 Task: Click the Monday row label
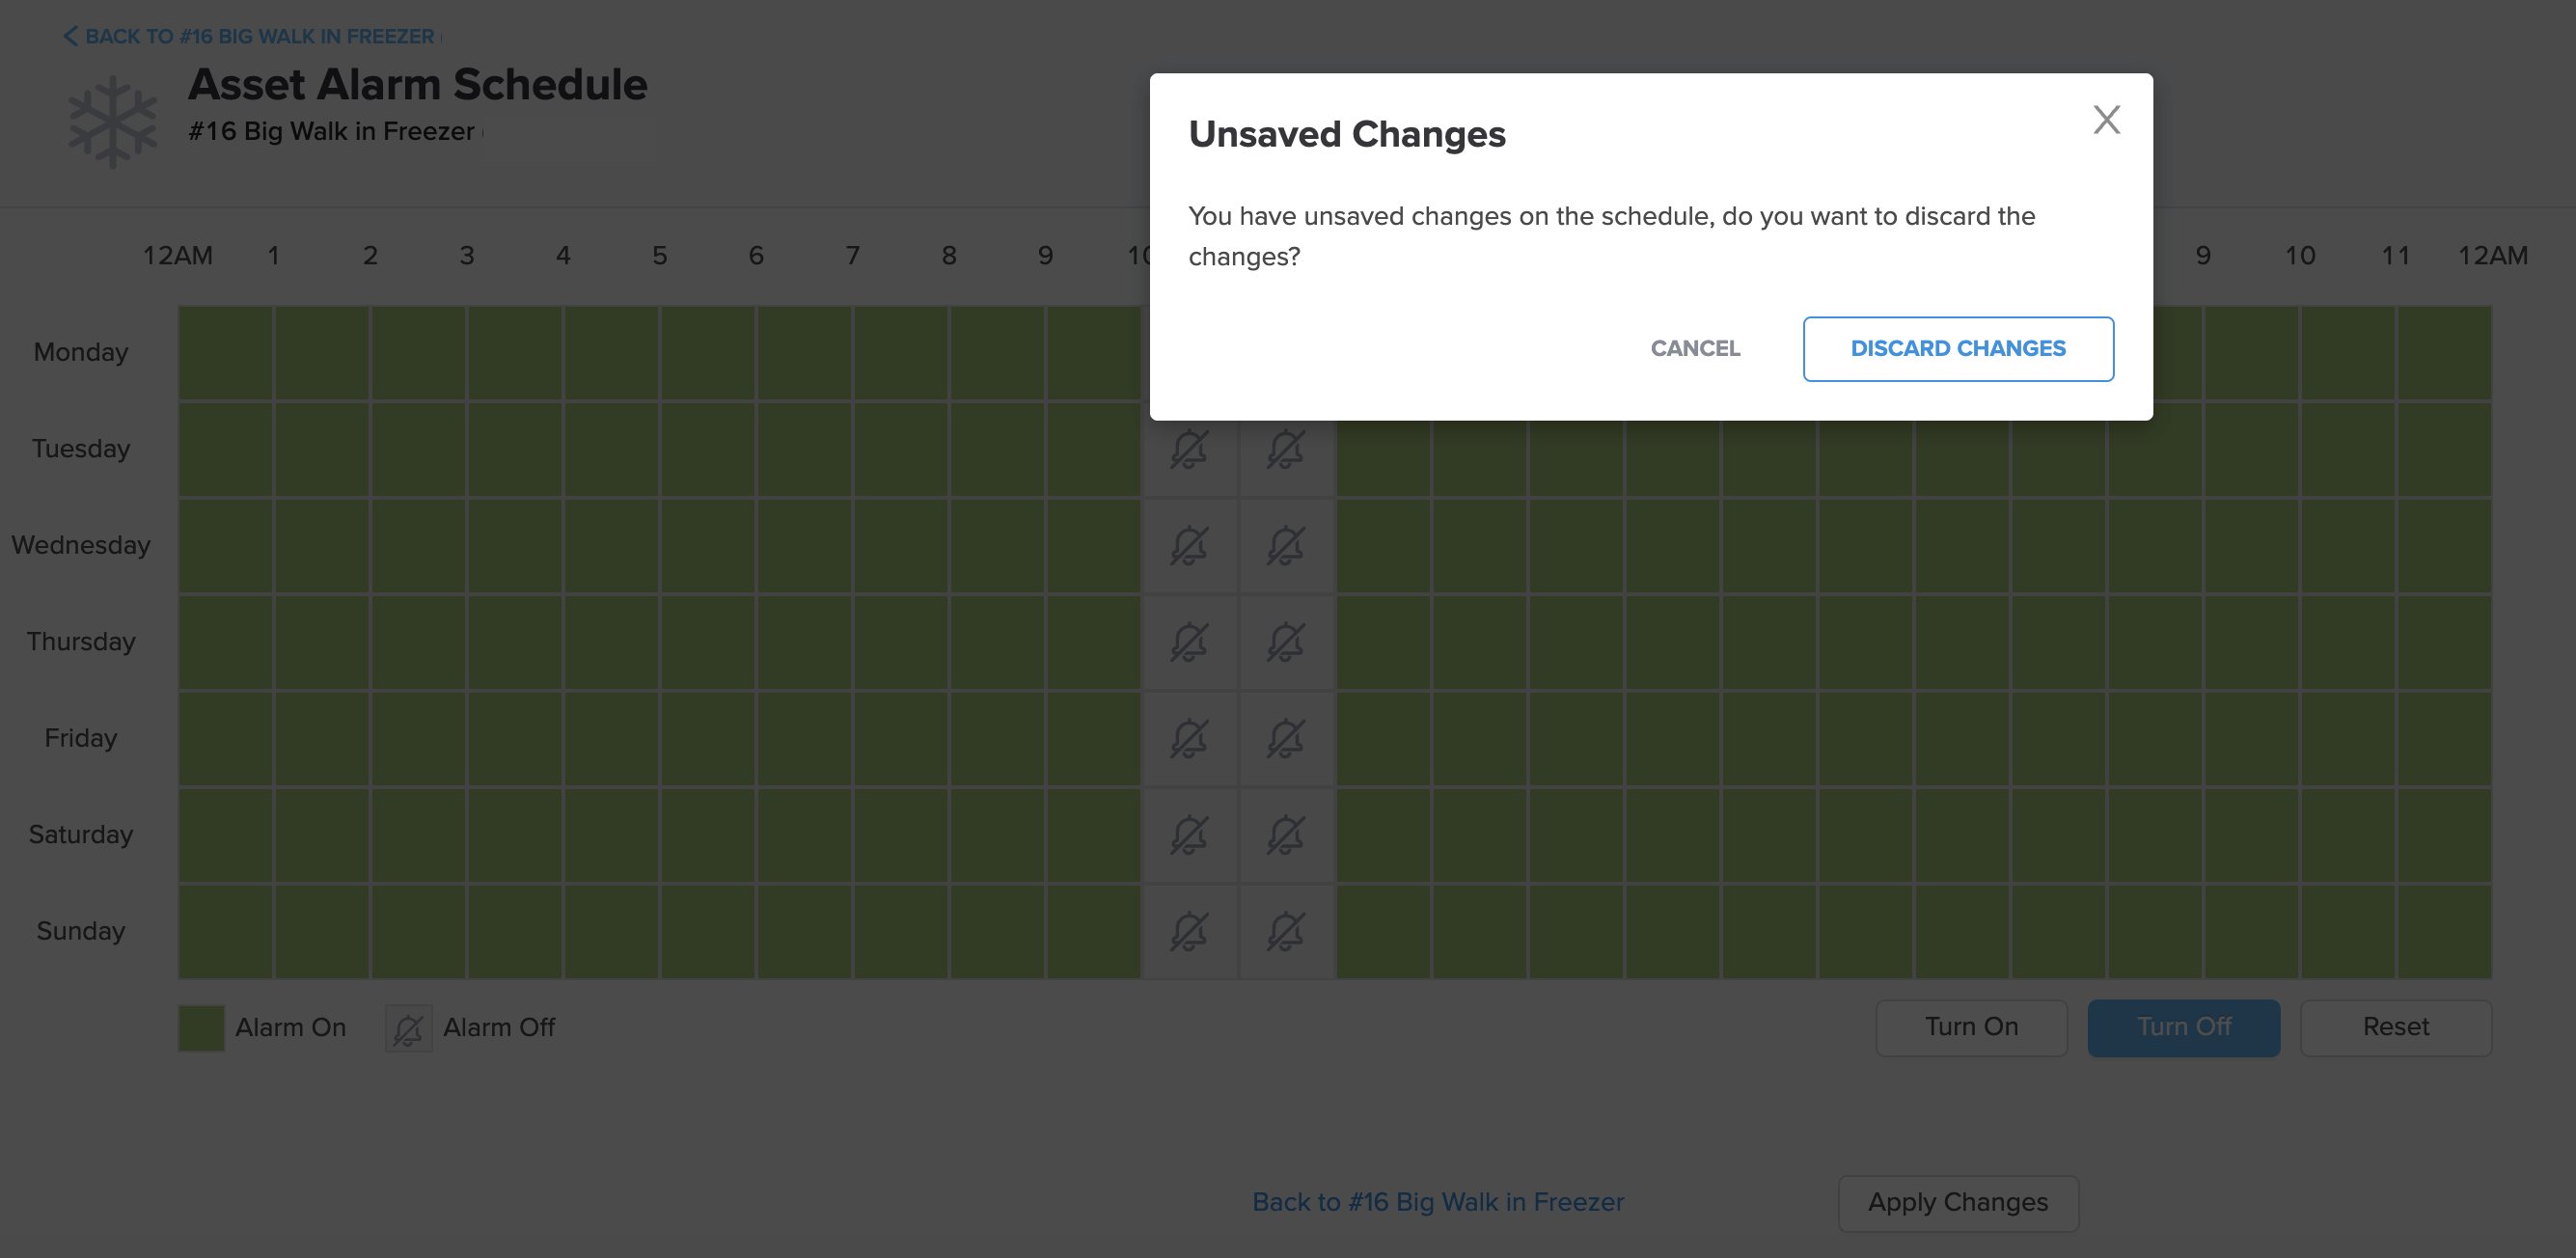(81, 352)
